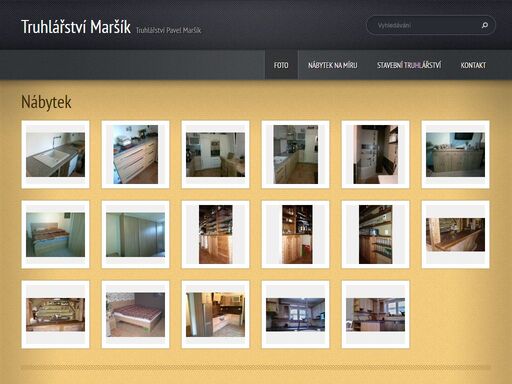Image resolution: width=512 pixels, height=384 pixels.
Task: View the bed with checkered mattress photo
Action: click(135, 314)
